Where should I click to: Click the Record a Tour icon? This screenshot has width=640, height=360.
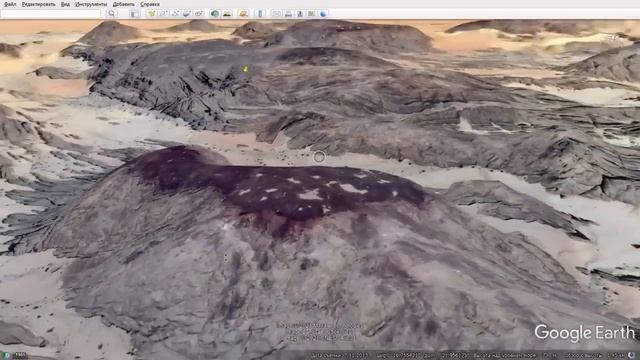199,13
